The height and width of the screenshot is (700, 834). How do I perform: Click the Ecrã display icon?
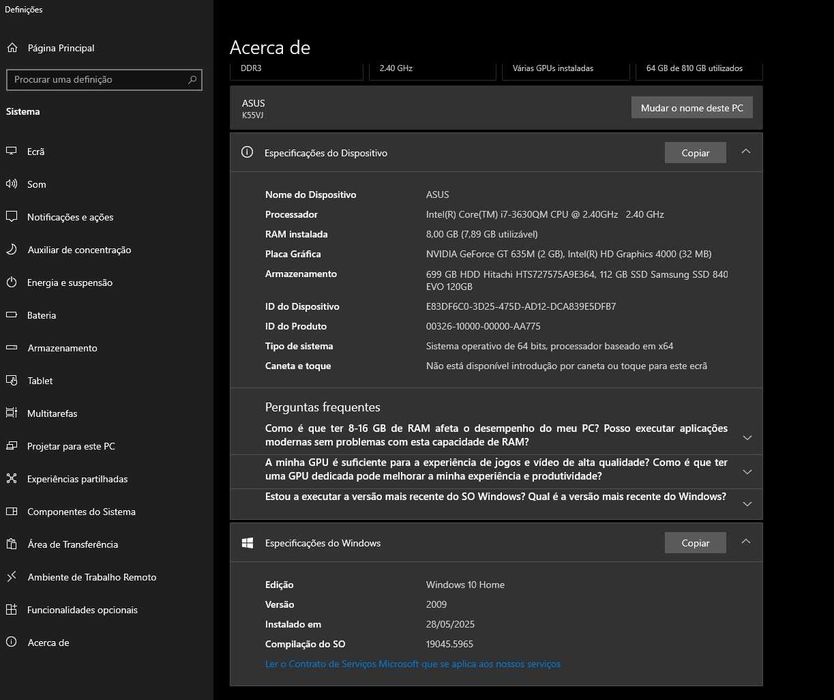pos(12,152)
